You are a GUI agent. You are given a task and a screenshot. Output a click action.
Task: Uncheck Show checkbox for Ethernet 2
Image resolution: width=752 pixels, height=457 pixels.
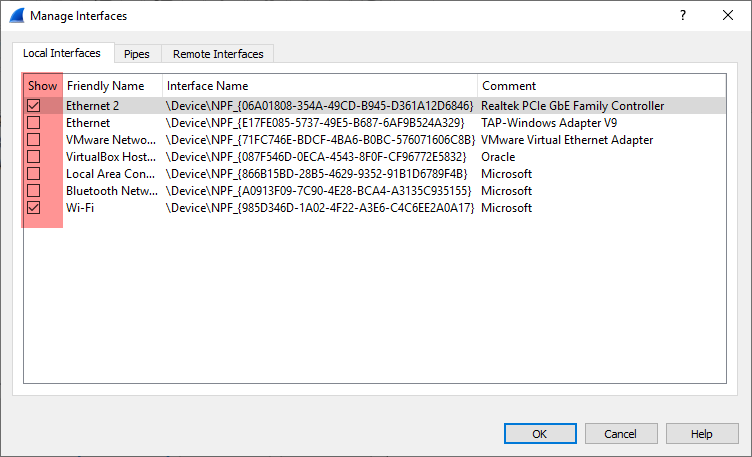34,105
